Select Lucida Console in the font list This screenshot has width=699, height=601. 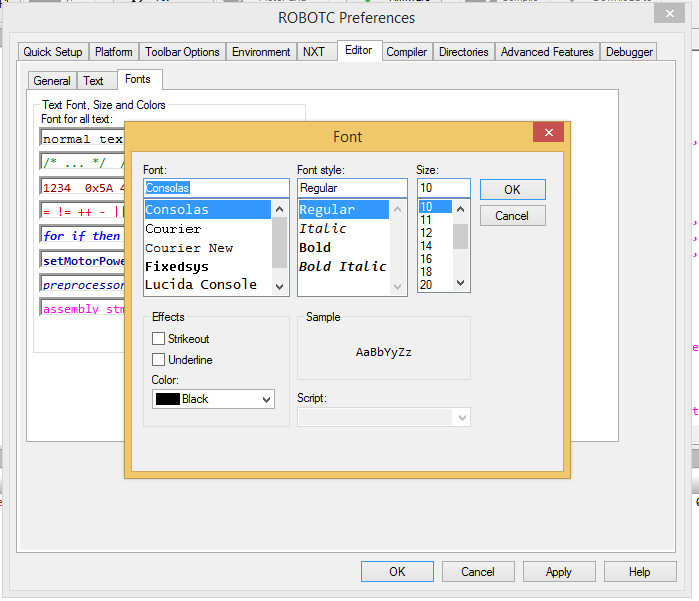(x=207, y=284)
